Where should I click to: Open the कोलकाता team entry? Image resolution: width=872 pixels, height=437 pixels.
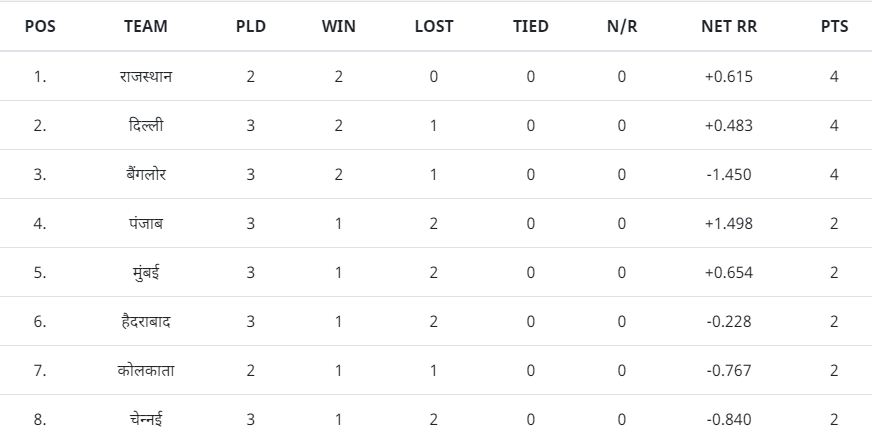coord(146,370)
